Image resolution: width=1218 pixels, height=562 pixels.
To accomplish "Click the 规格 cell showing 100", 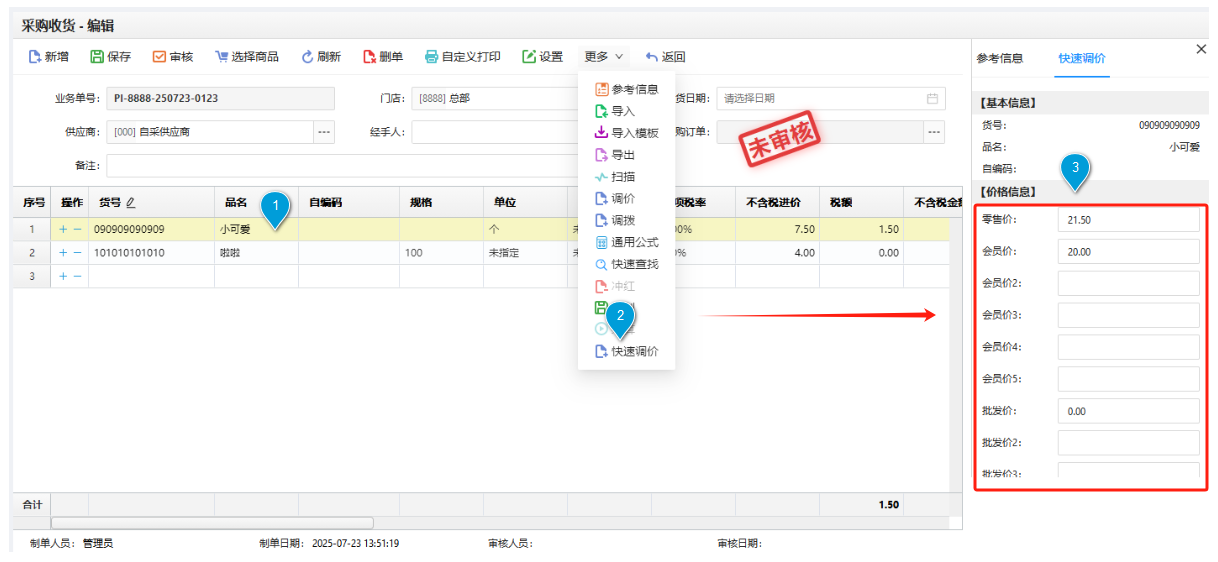I will 442,253.
